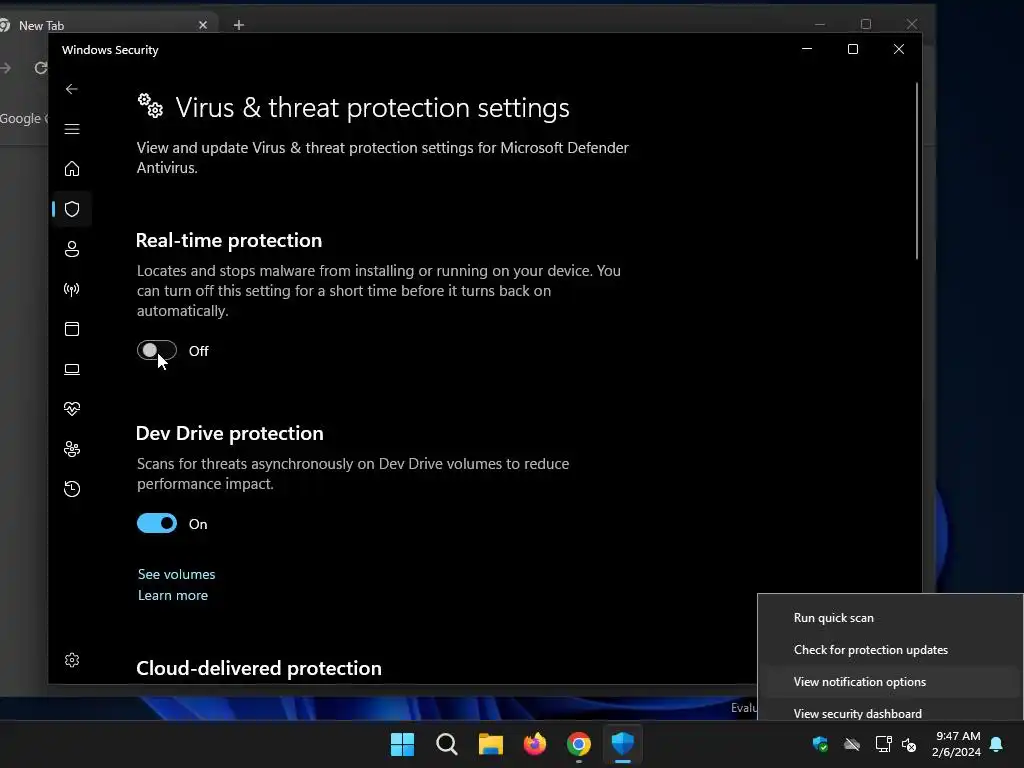Open Protection history clock icon

point(72,489)
